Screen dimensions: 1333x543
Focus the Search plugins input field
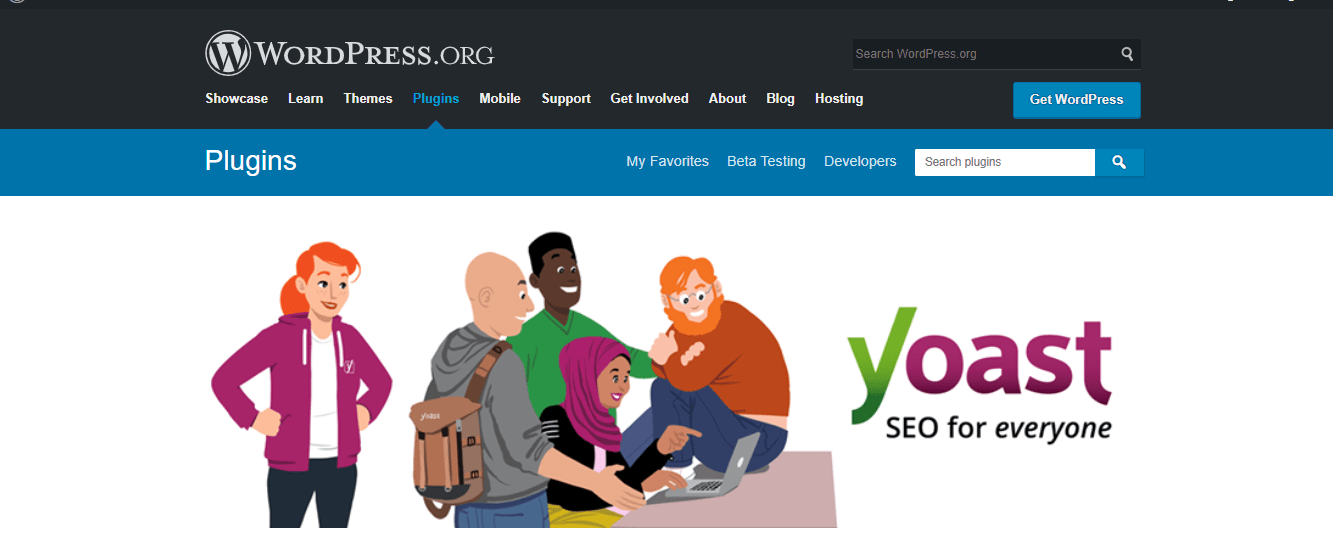1005,162
